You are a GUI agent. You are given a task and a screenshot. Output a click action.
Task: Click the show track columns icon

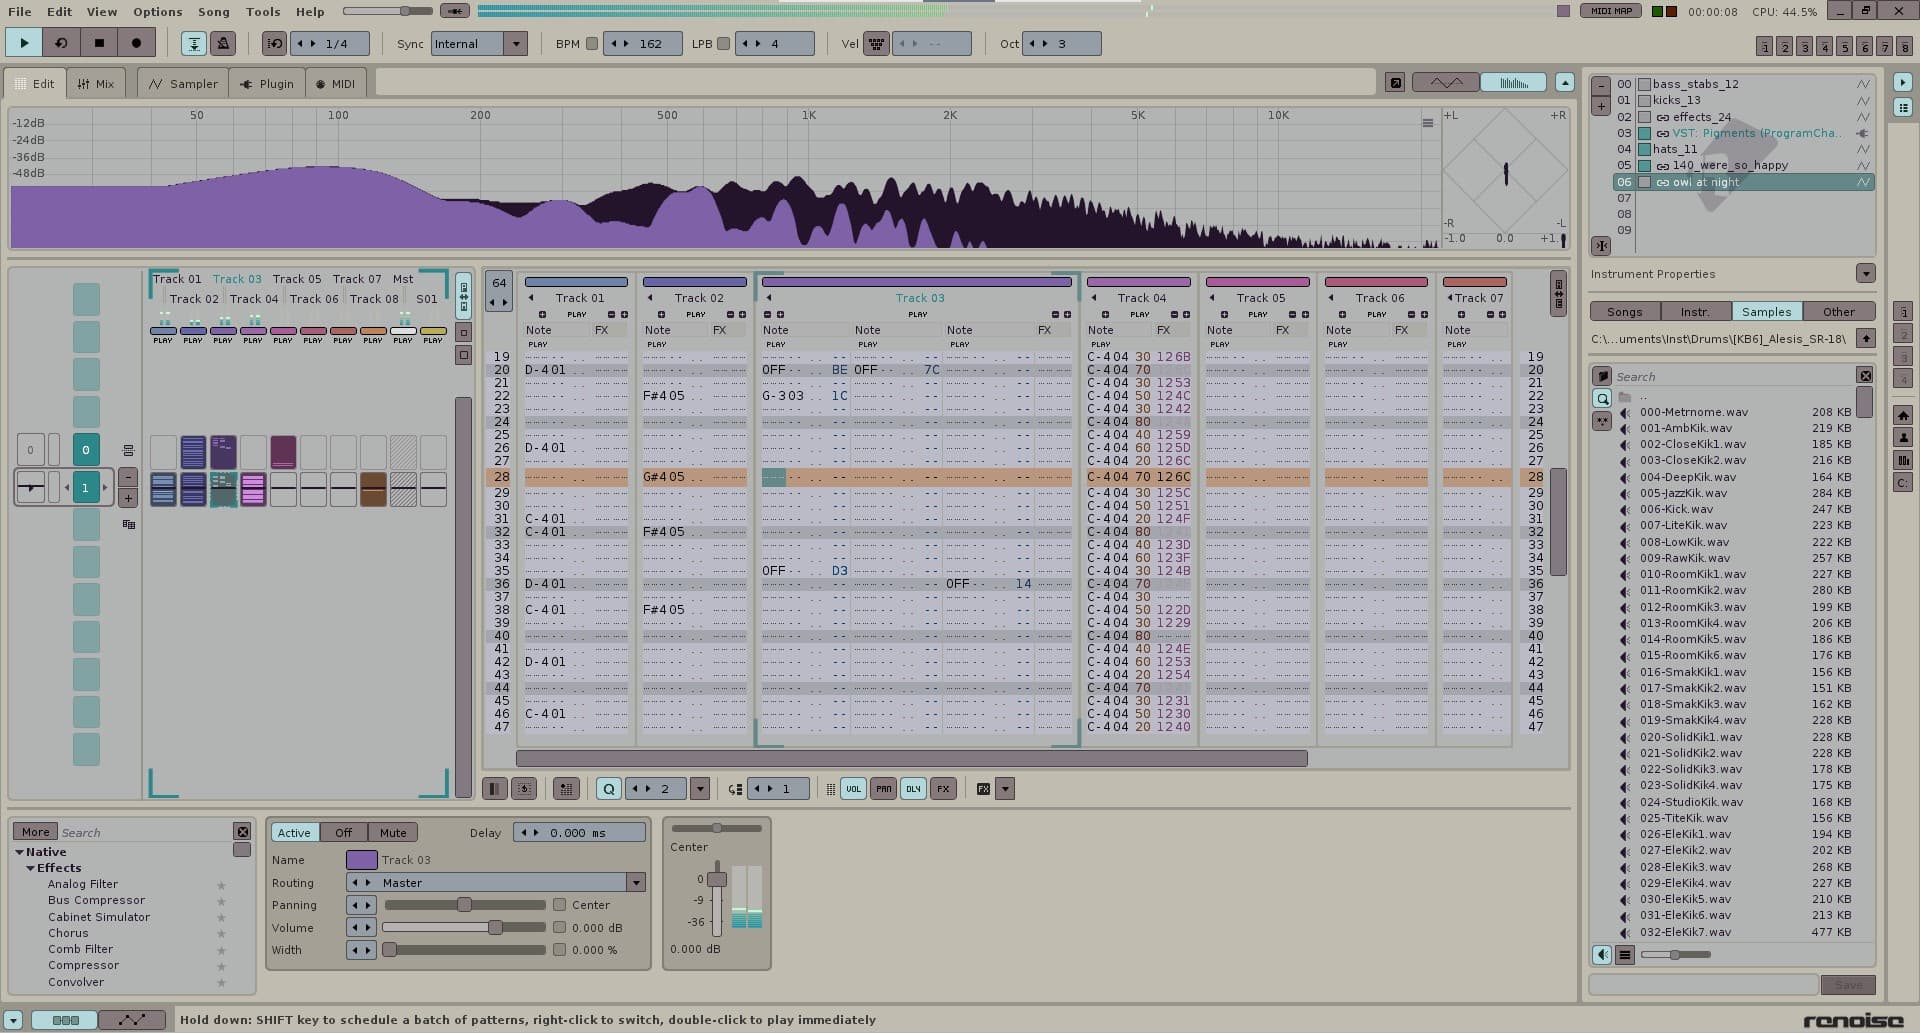494,789
